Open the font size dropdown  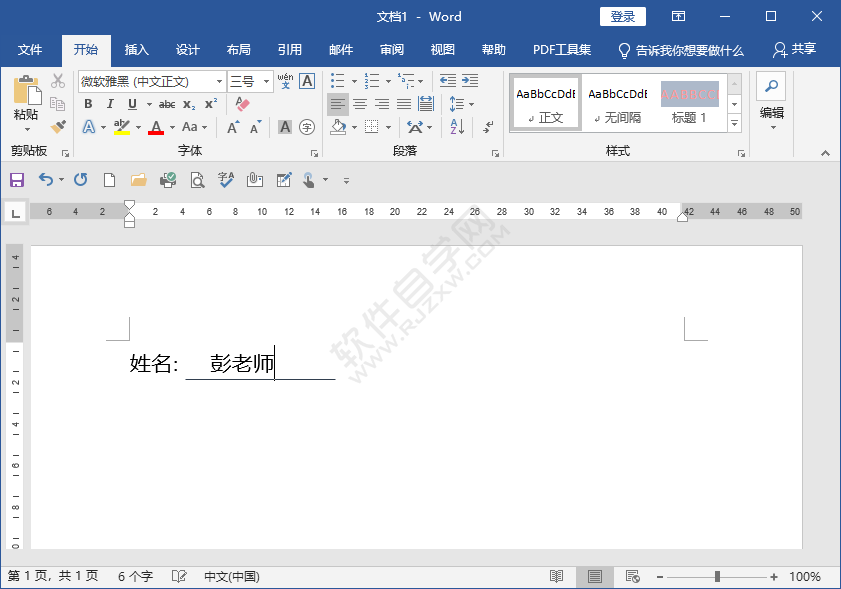266,82
